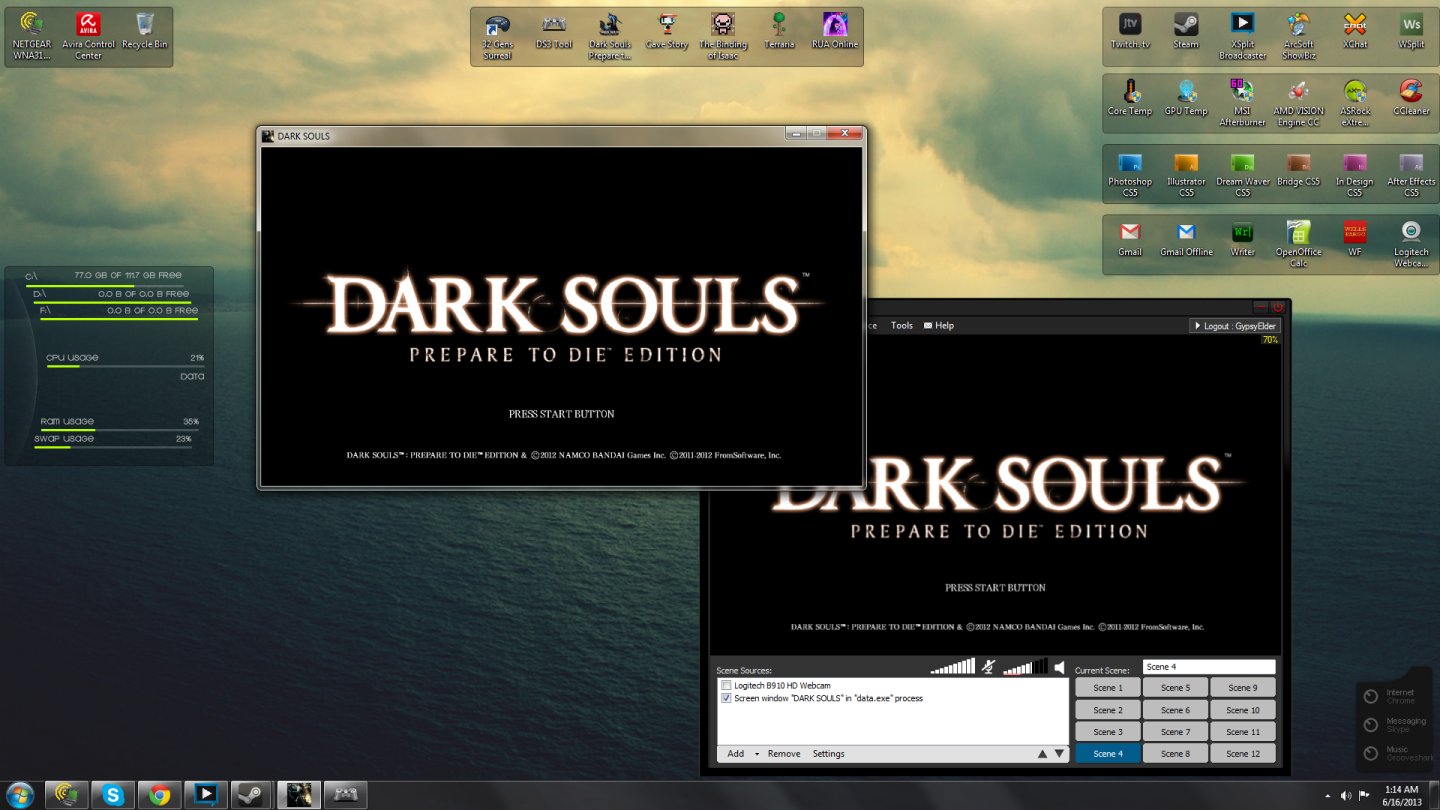
Task: Open the GPU Temp shortcut
Action: pyautogui.click(x=1186, y=98)
